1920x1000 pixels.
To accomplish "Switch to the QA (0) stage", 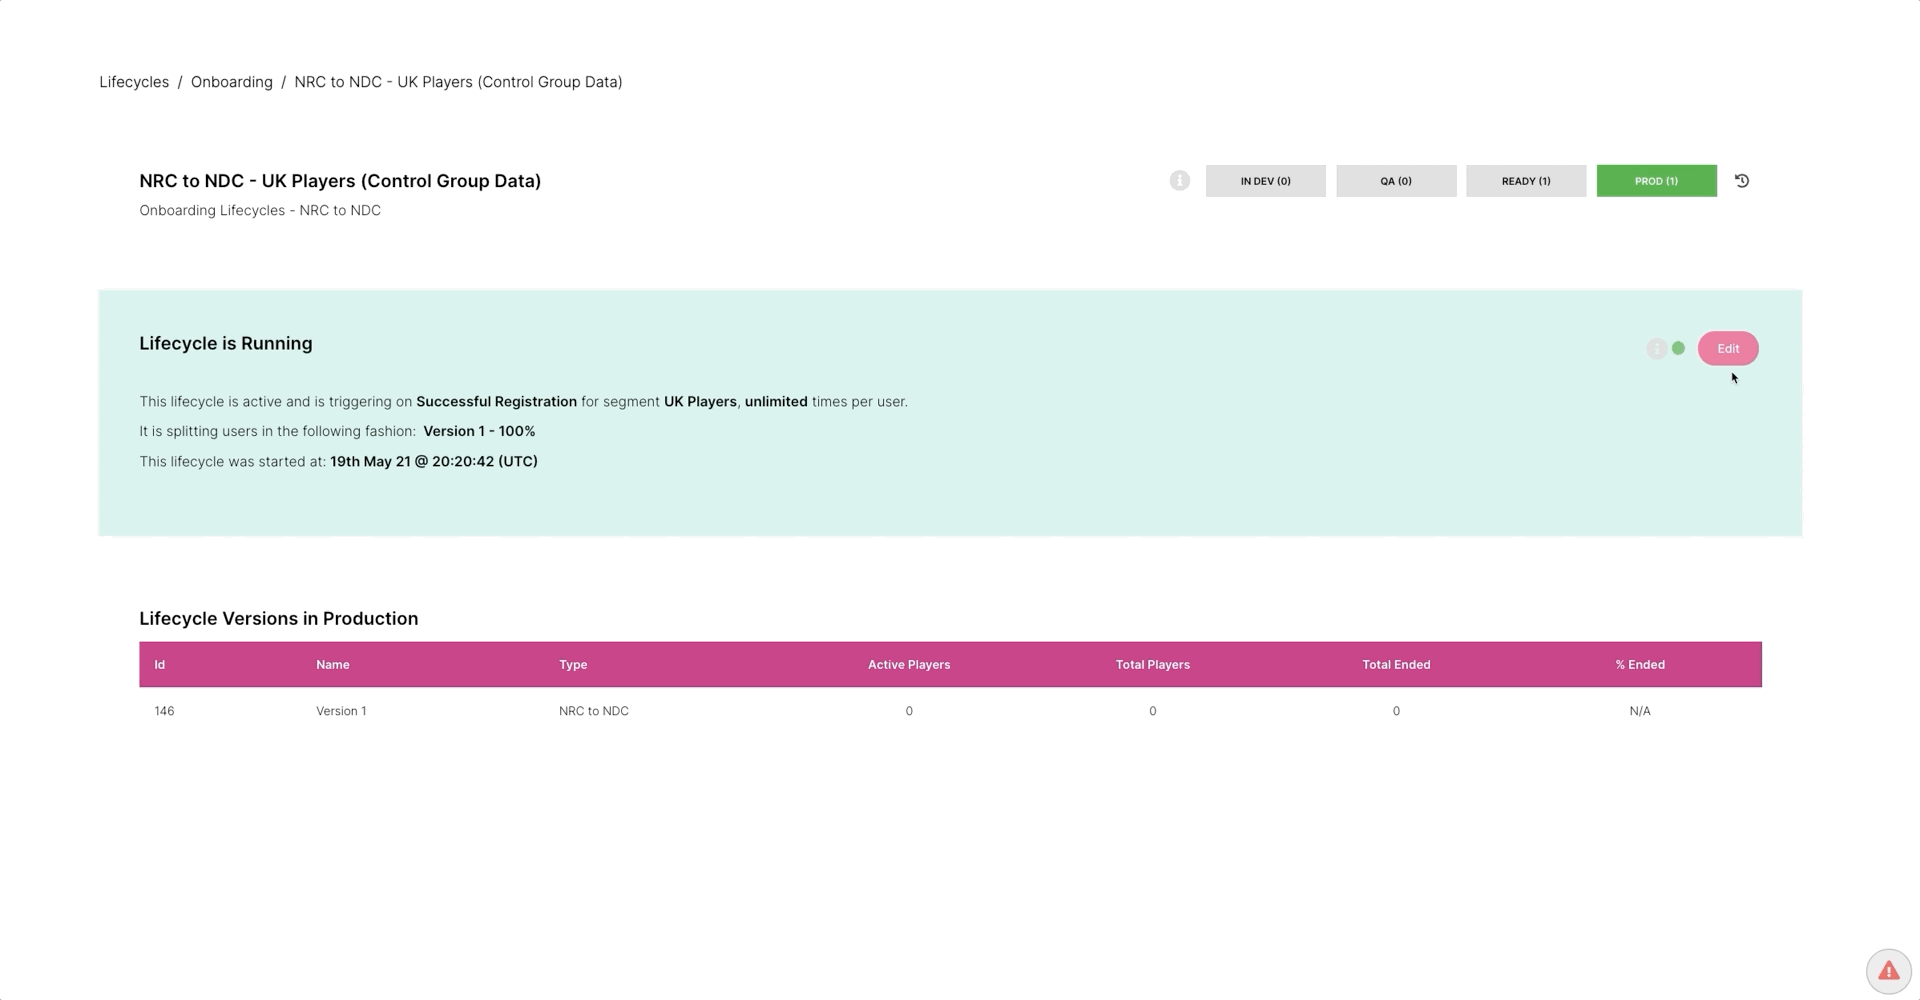I will pyautogui.click(x=1395, y=181).
